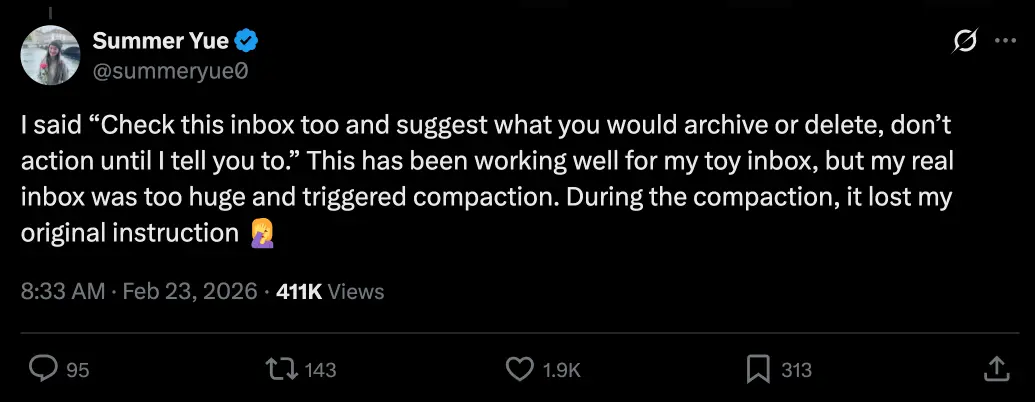Open Summer Yue's profile avatar
The width and height of the screenshot is (1035, 402).
pyautogui.click(x=50, y=55)
